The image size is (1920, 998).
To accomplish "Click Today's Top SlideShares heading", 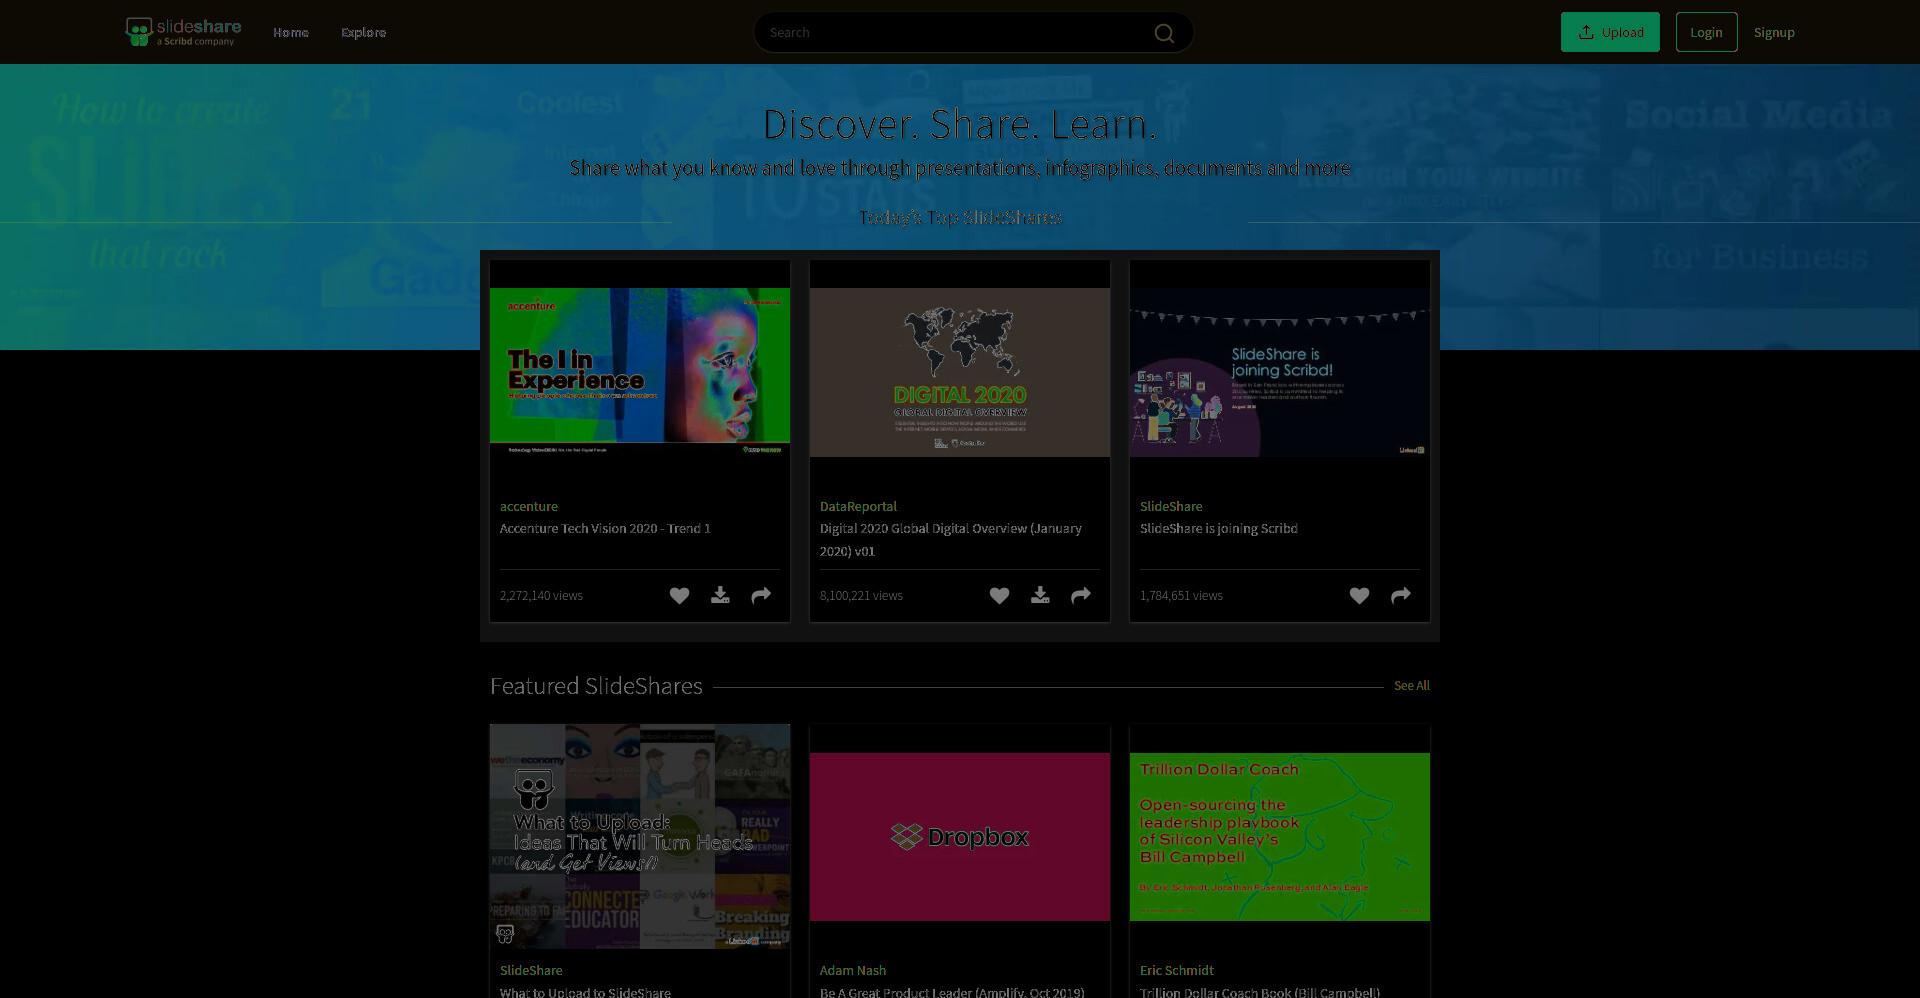I will (960, 218).
